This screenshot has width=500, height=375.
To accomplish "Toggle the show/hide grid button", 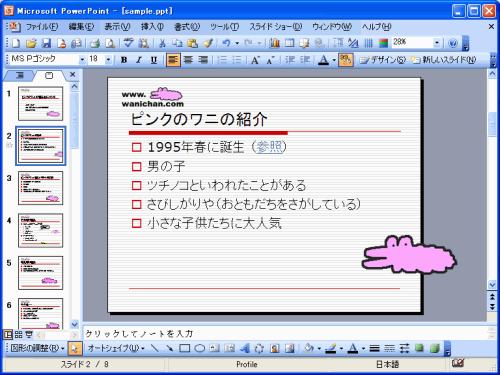I will point(368,43).
